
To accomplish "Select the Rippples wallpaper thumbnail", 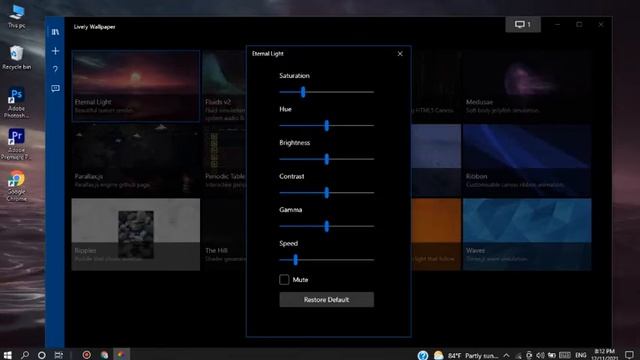I will [136, 234].
